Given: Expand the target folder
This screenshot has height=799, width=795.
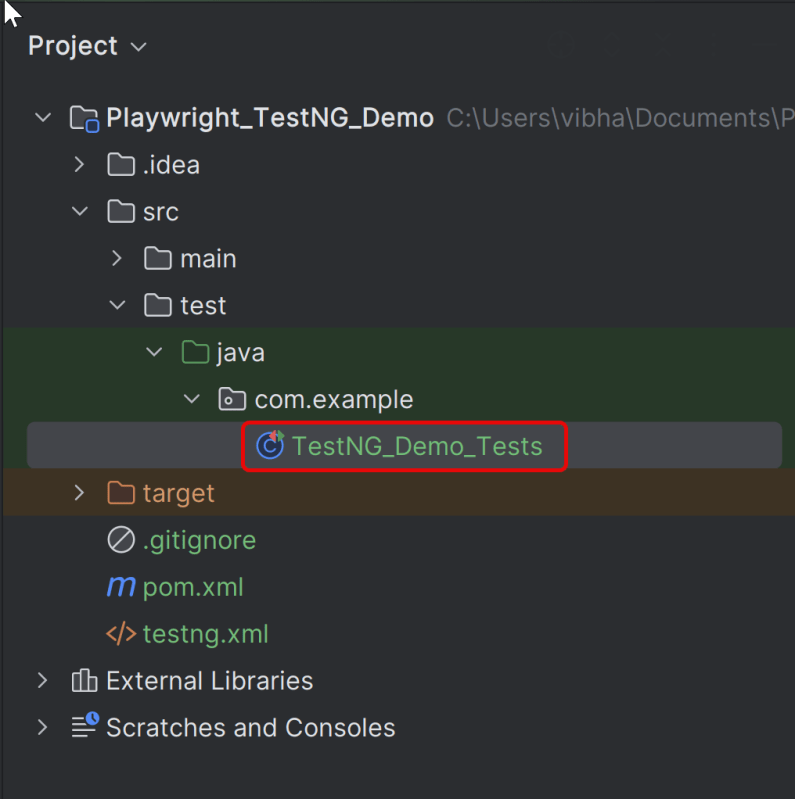Looking at the screenshot, I should pyautogui.click(x=80, y=493).
